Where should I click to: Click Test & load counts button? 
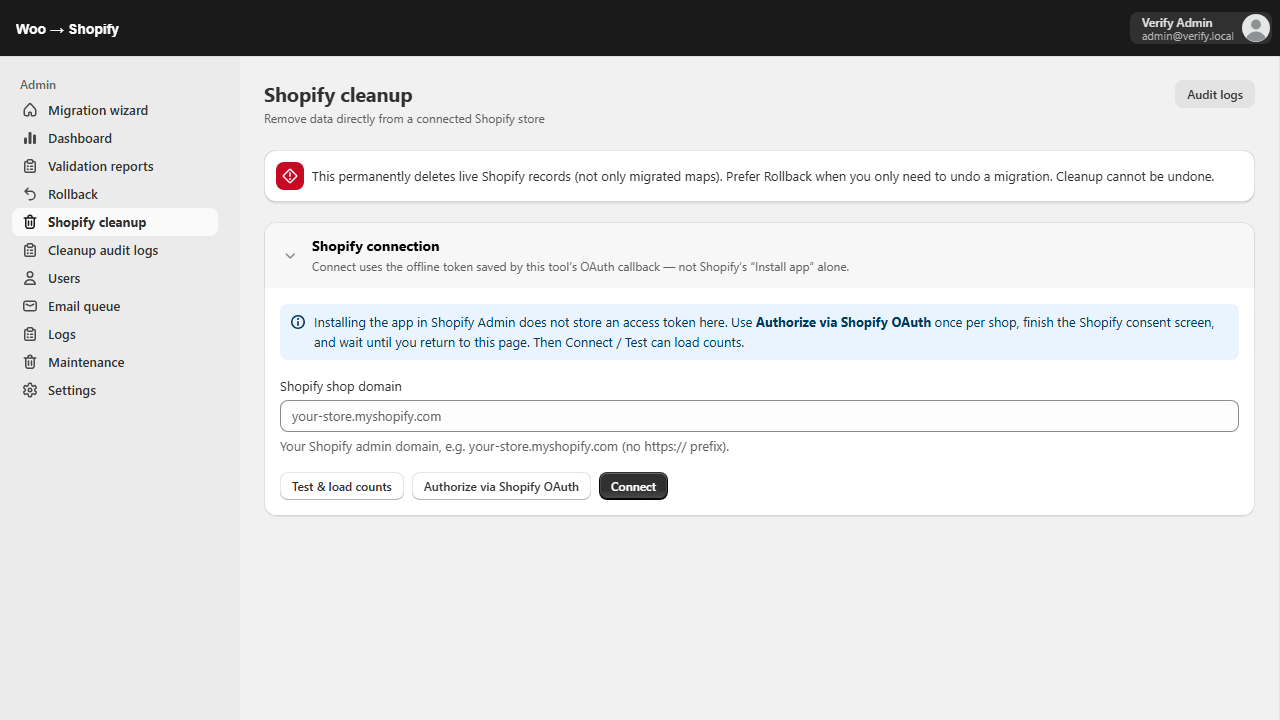pos(342,487)
